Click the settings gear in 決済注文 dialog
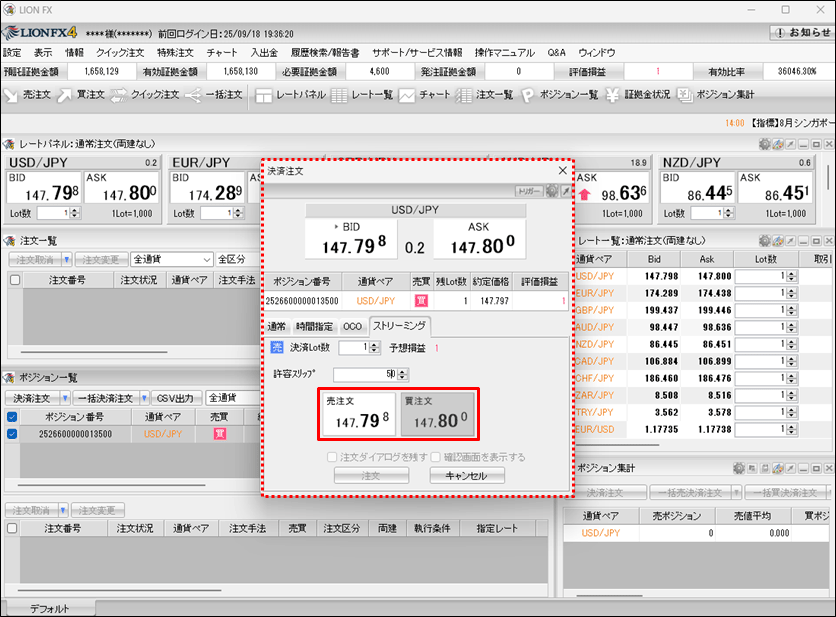Image resolution: width=836 pixels, height=617 pixels. point(552,191)
